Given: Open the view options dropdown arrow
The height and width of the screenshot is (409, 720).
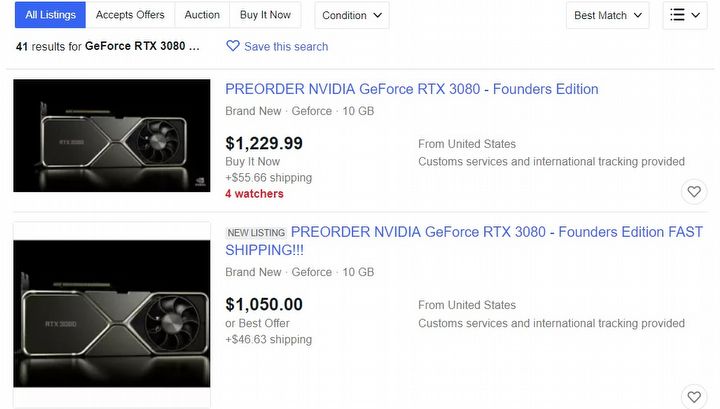Looking at the screenshot, I should pyautogui.click(x=697, y=15).
